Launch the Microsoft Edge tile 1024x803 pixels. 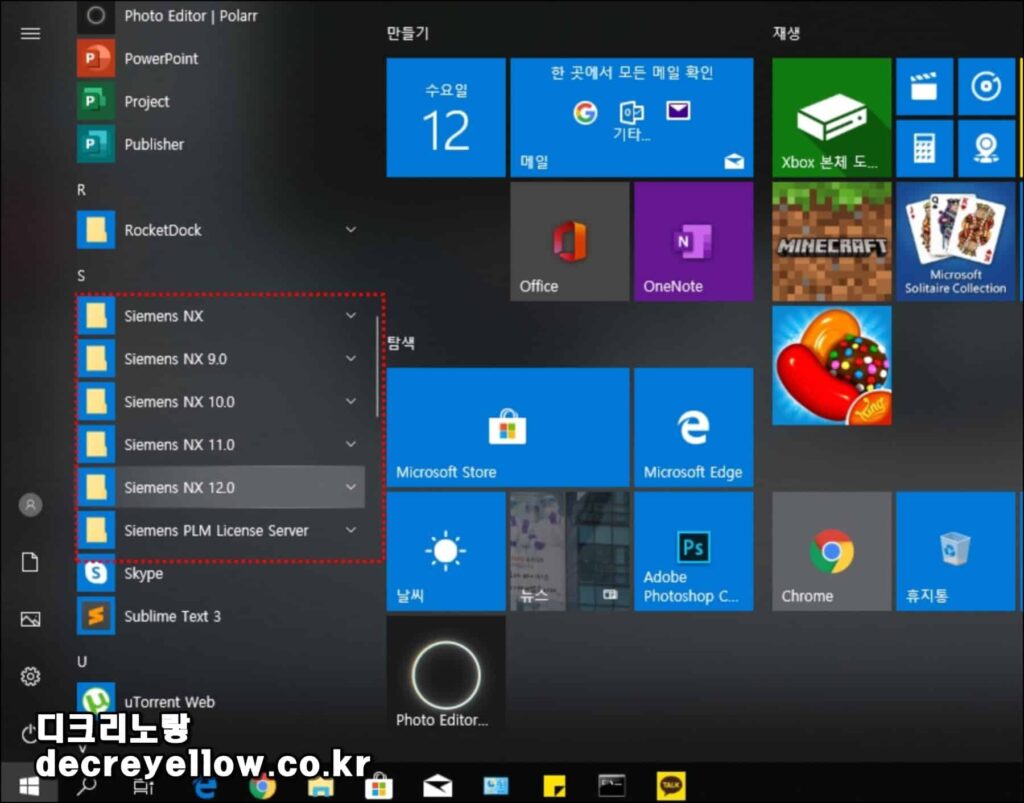[694, 427]
